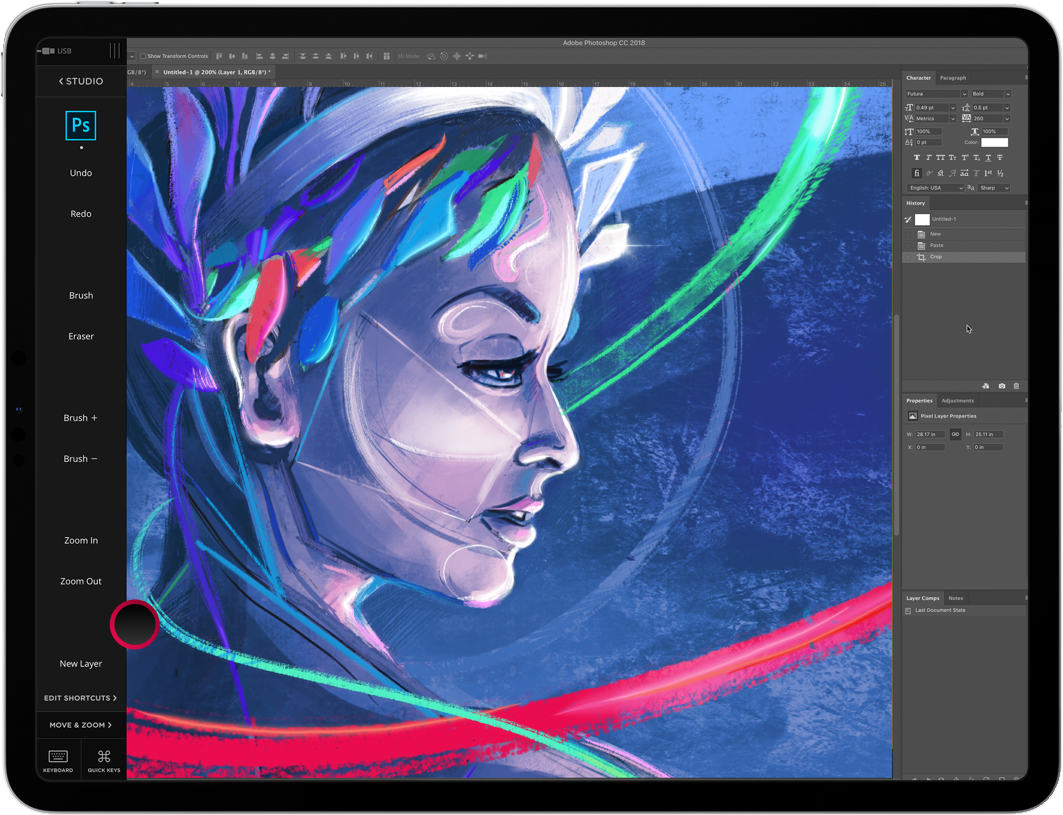This screenshot has width=1063, height=815.
Task: Open anti-aliasing Sharp dropdown
Action: [994, 188]
